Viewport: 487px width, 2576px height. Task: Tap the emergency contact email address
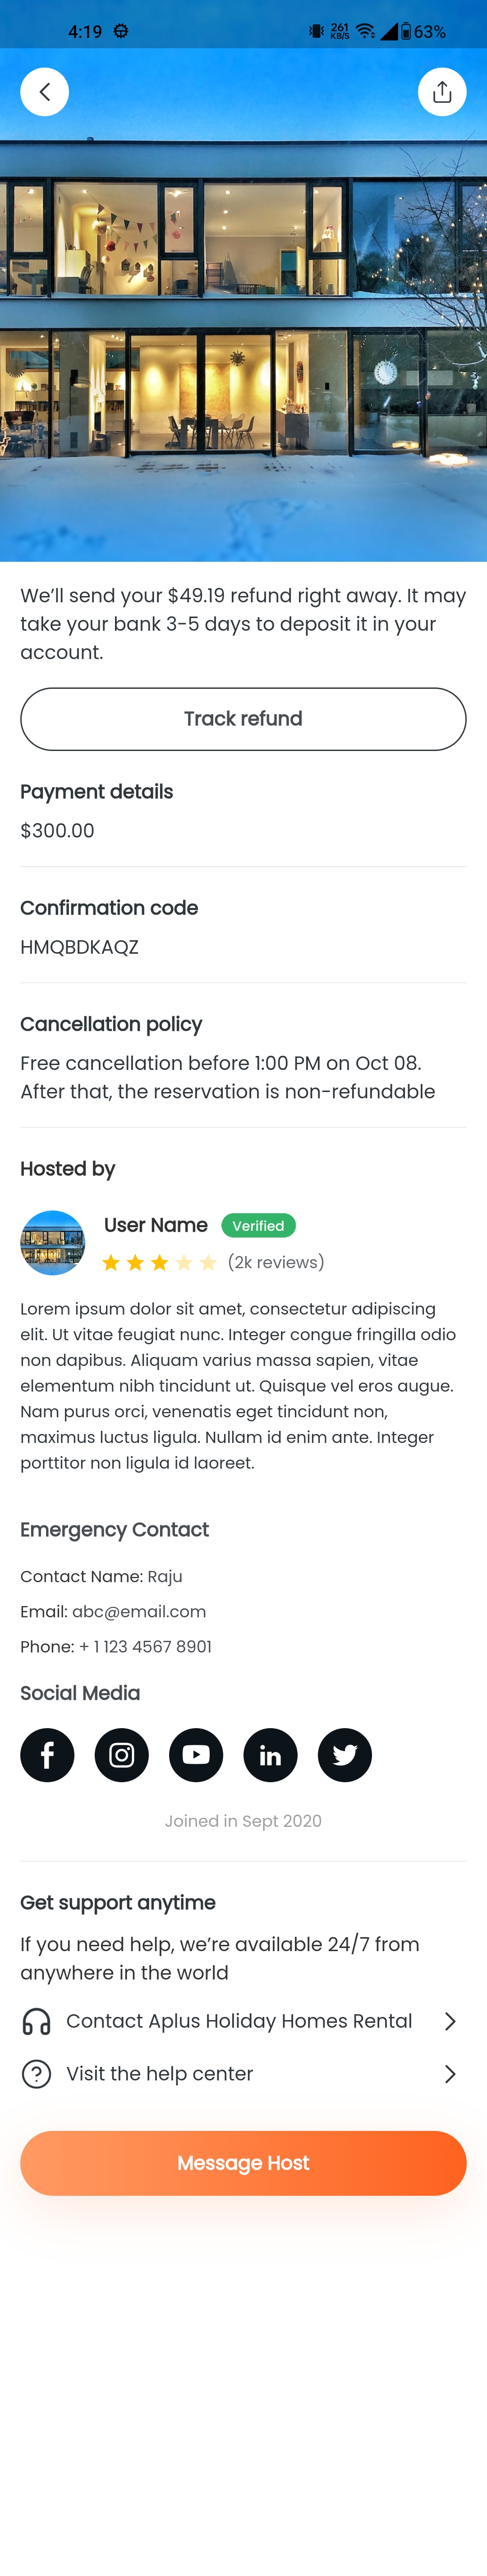[x=139, y=1611]
